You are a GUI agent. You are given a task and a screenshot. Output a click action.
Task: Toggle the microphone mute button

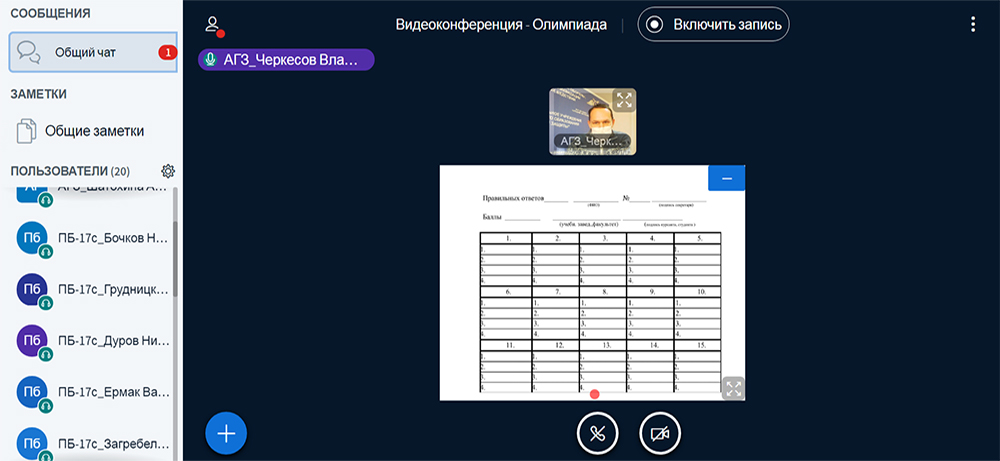[598, 433]
